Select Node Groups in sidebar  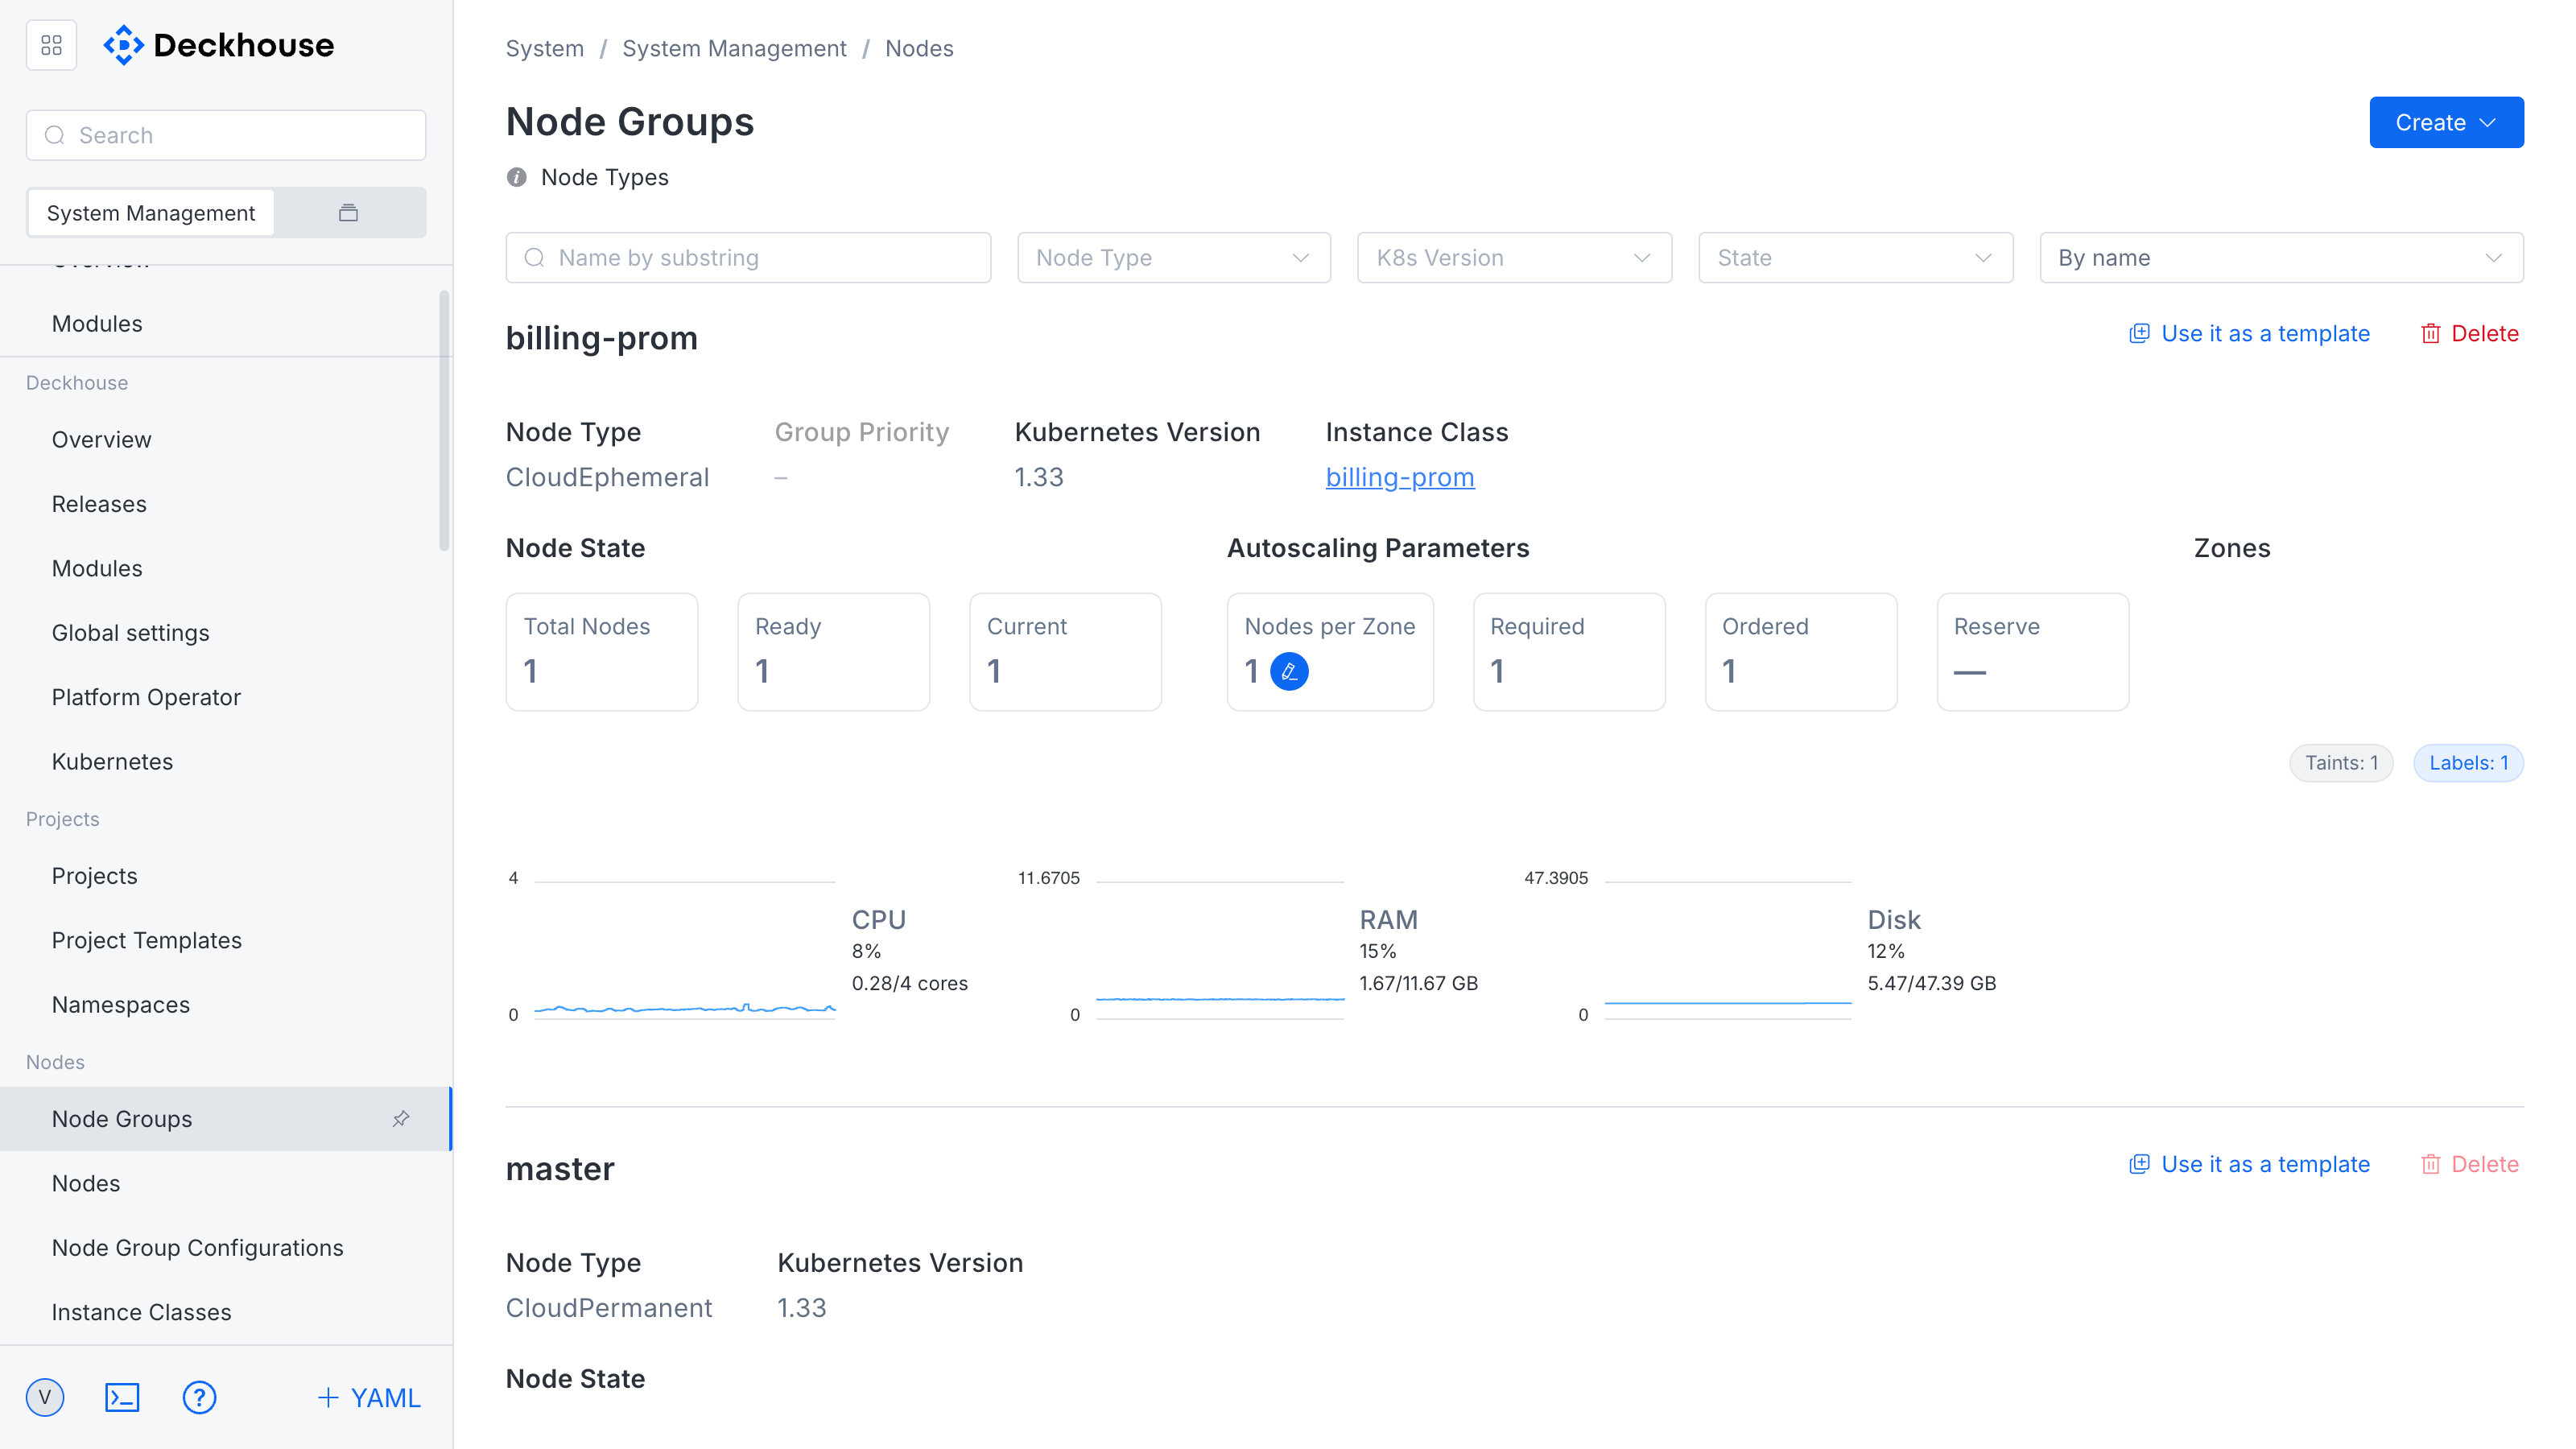[226, 1118]
